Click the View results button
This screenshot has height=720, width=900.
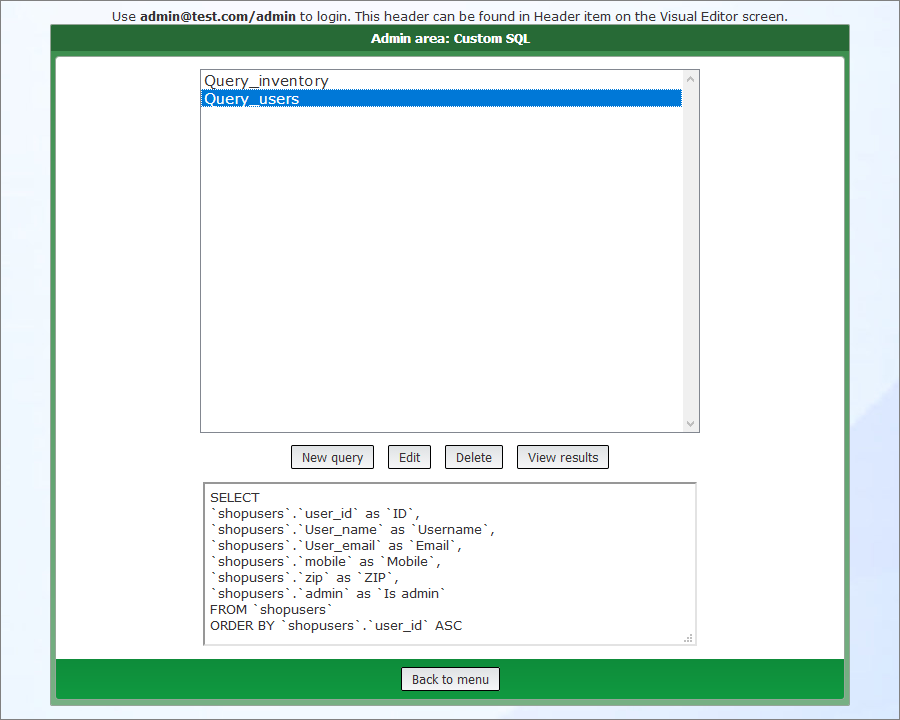(x=562, y=457)
